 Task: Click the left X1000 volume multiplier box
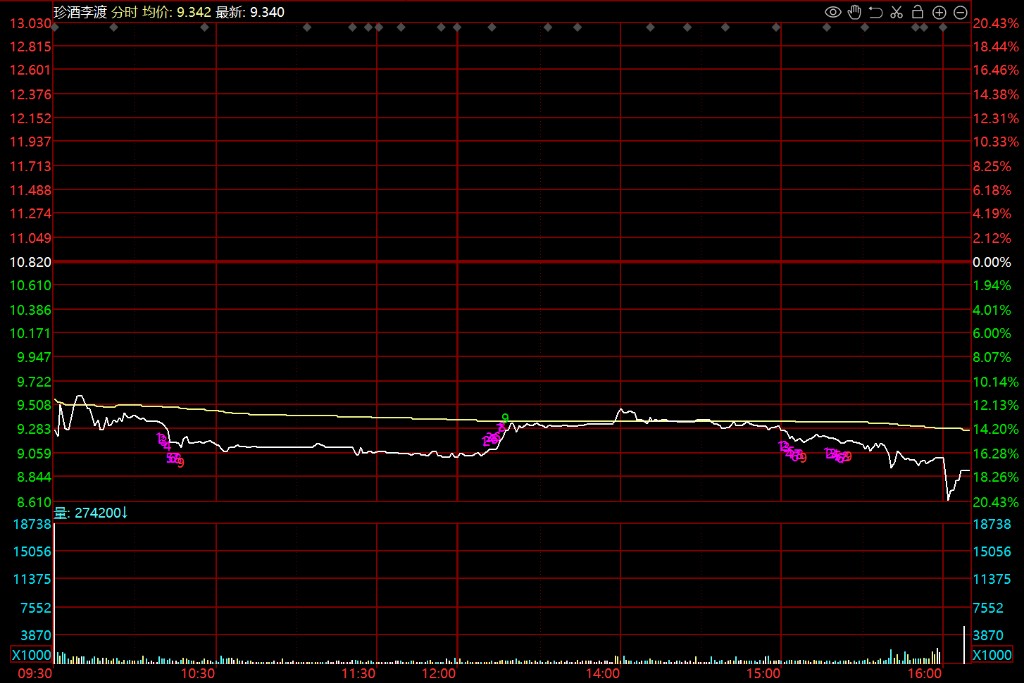pos(30,655)
